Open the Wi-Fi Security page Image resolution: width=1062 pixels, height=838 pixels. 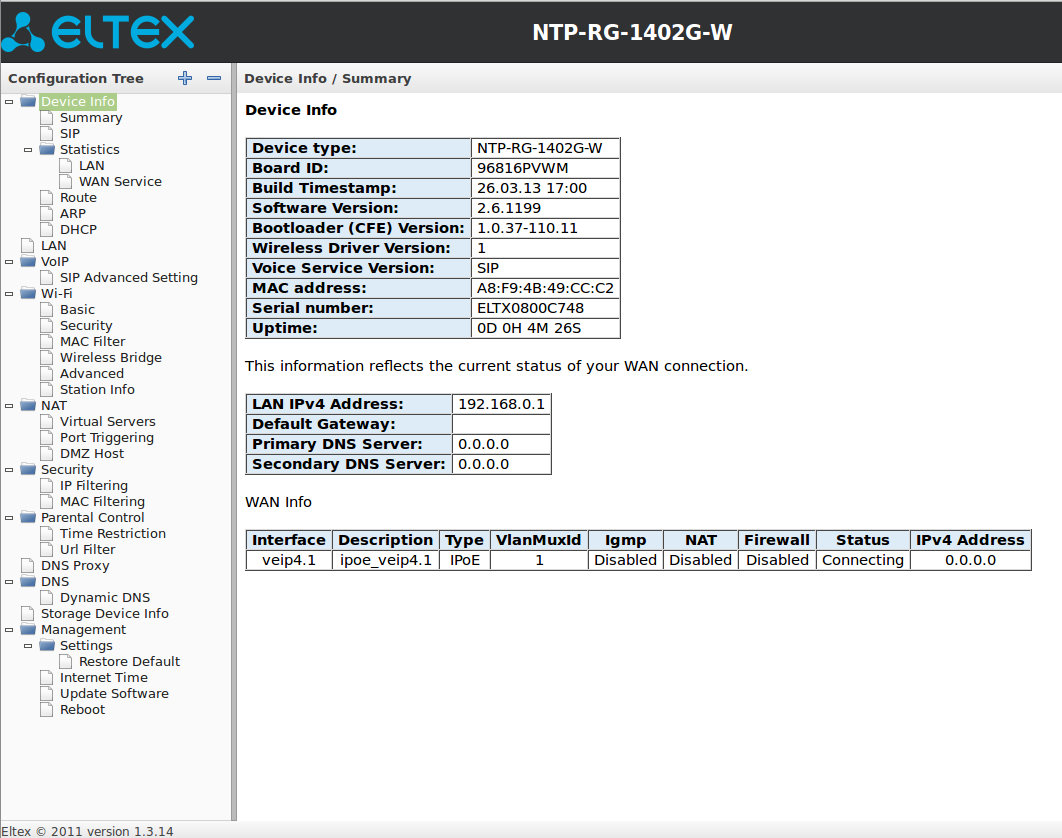86,326
